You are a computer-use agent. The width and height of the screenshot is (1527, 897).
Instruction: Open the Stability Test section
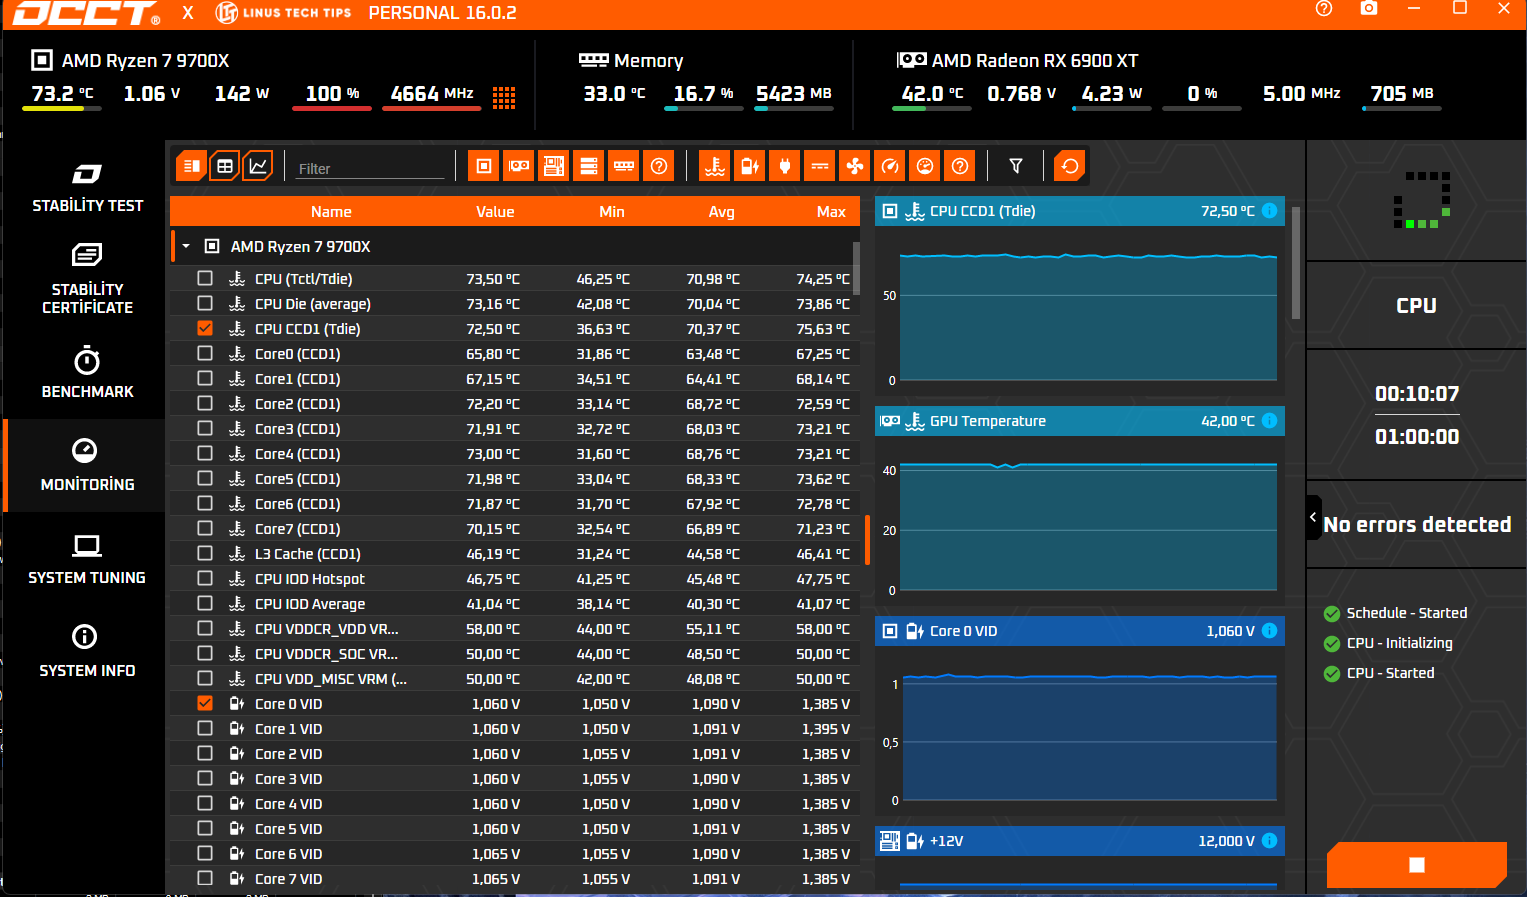[87, 187]
